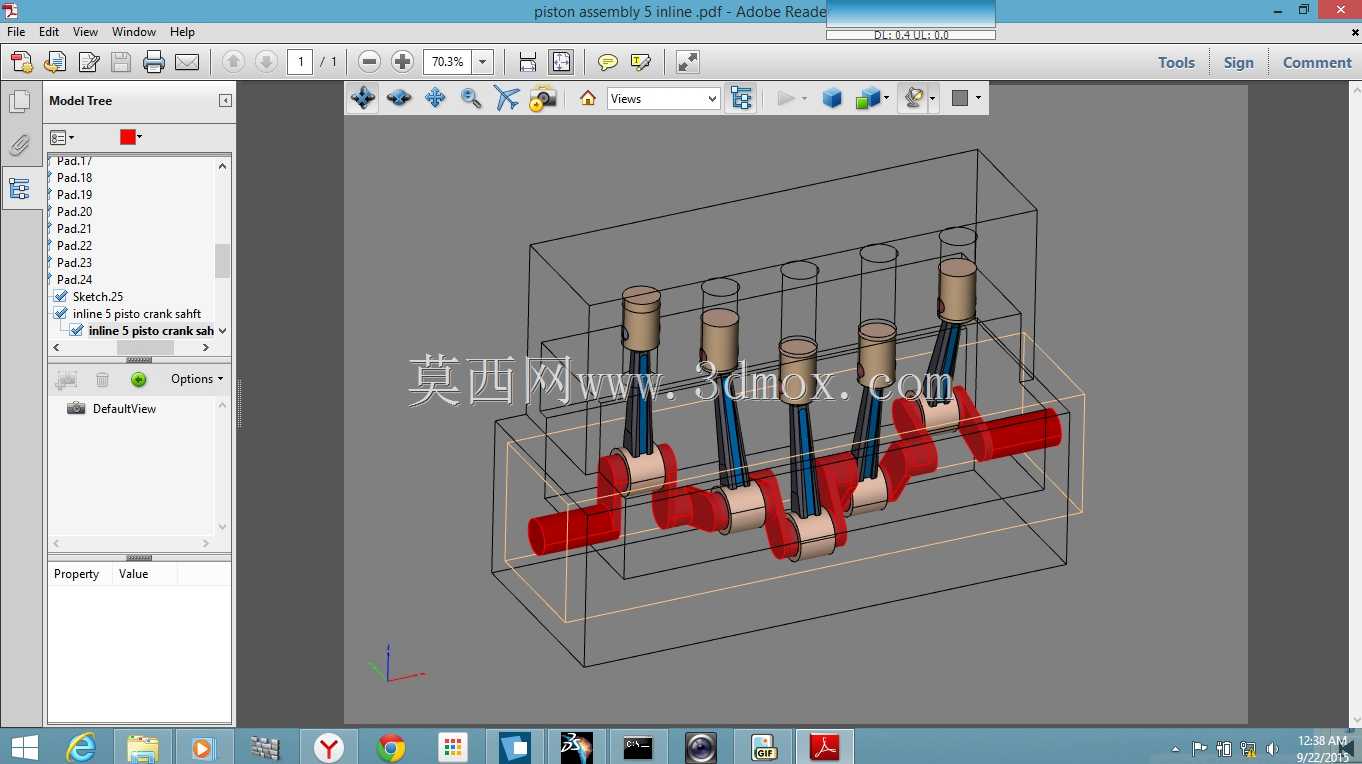Uncheck the 'inline 5 pisto crank sahft' checkbox

click(x=61, y=314)
